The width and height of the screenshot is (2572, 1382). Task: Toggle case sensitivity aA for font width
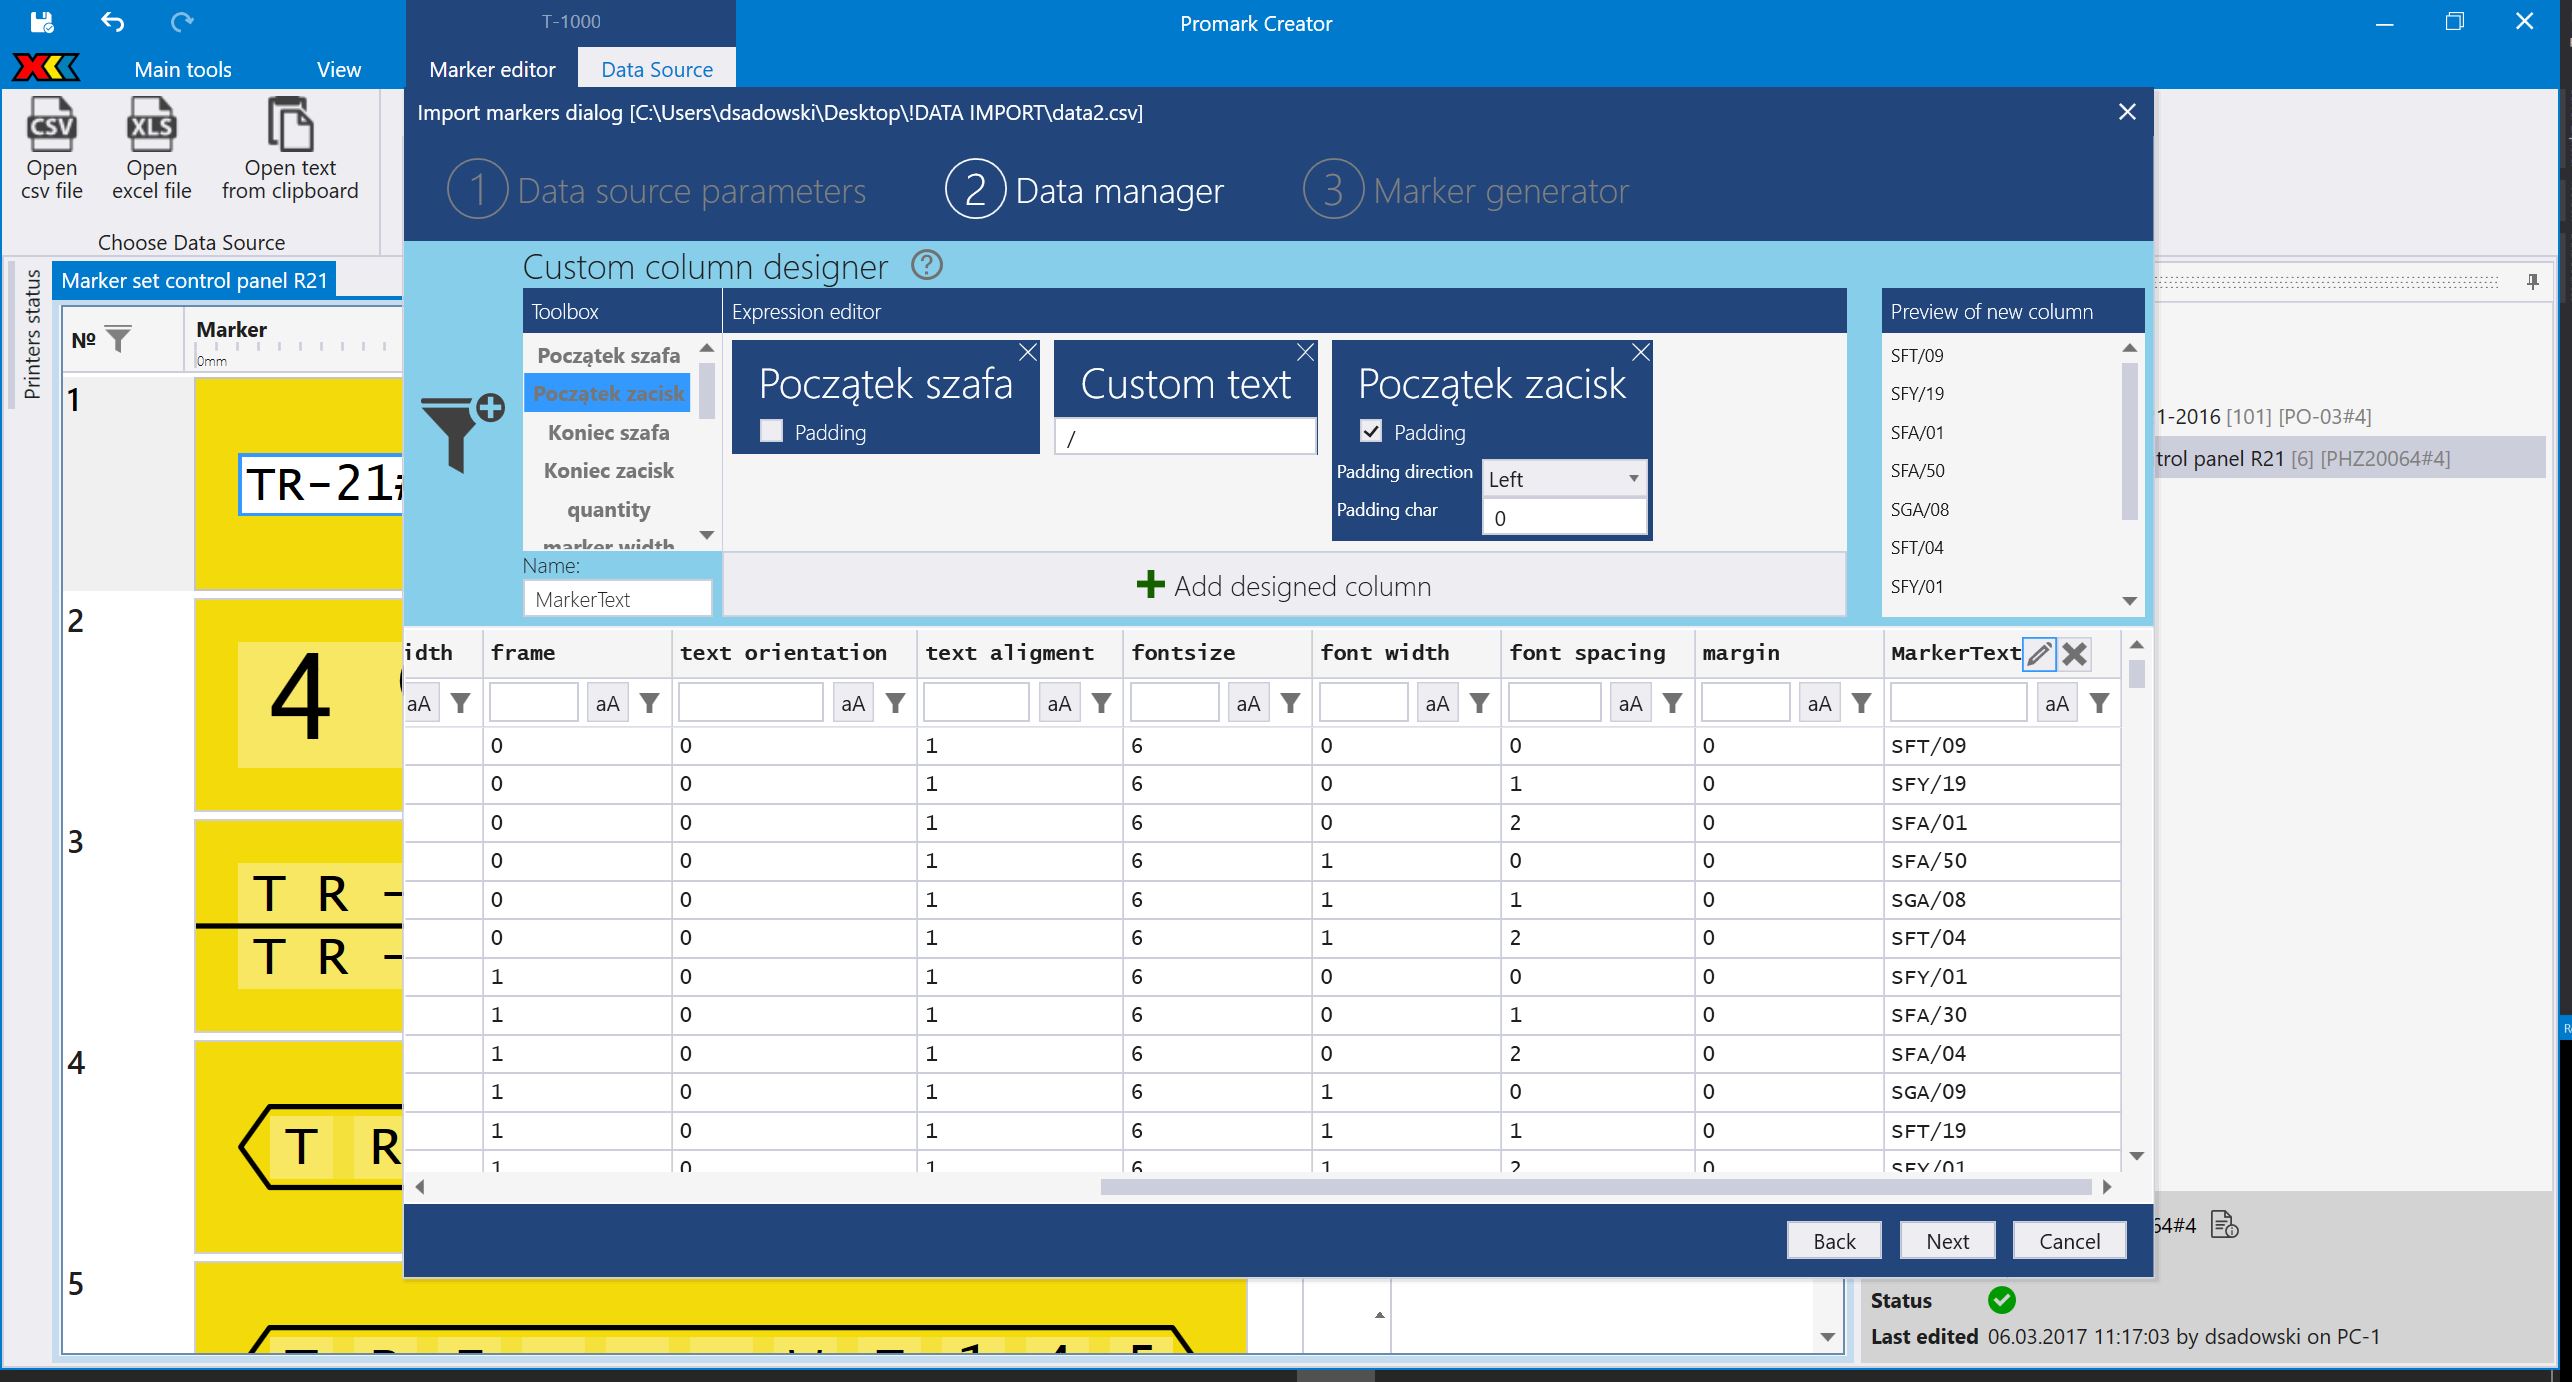[x=1437, y=704]
